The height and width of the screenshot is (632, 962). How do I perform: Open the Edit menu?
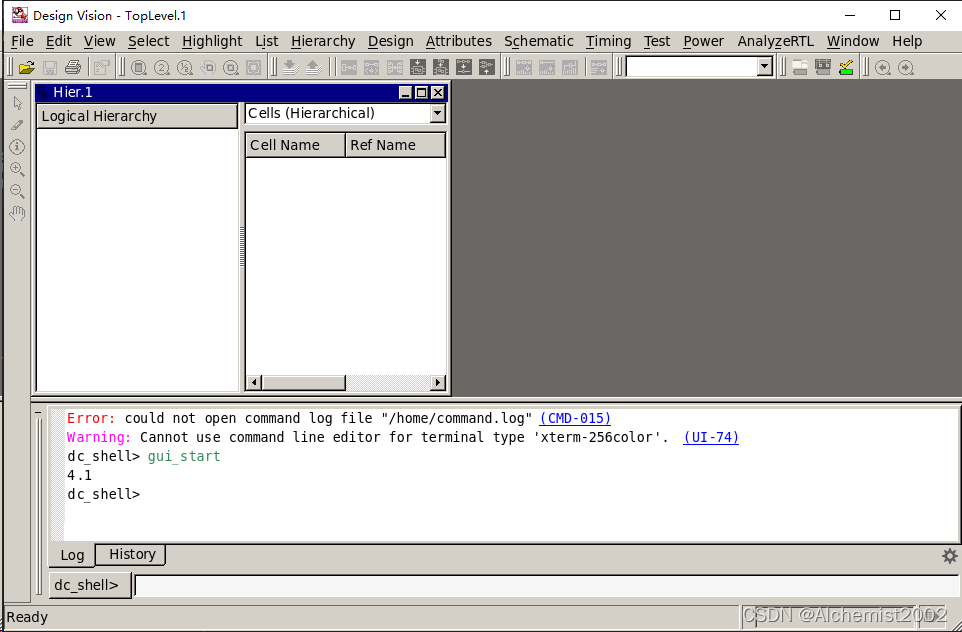pyautogui.click(x=58, y=41)
